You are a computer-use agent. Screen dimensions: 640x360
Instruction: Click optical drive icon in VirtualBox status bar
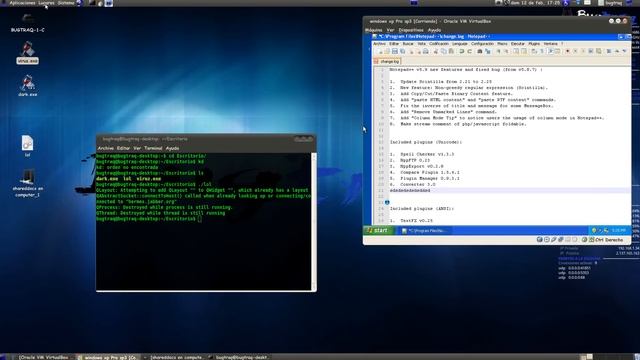547,240
